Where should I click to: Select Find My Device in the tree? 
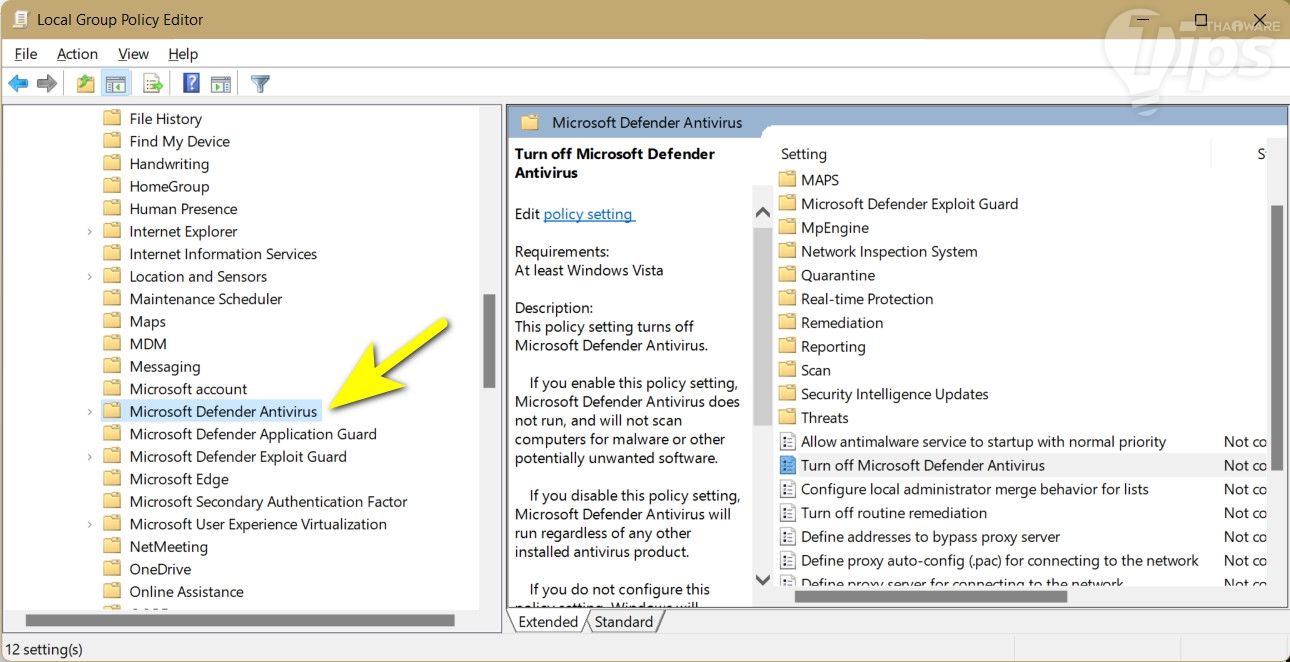coord(180,141)
